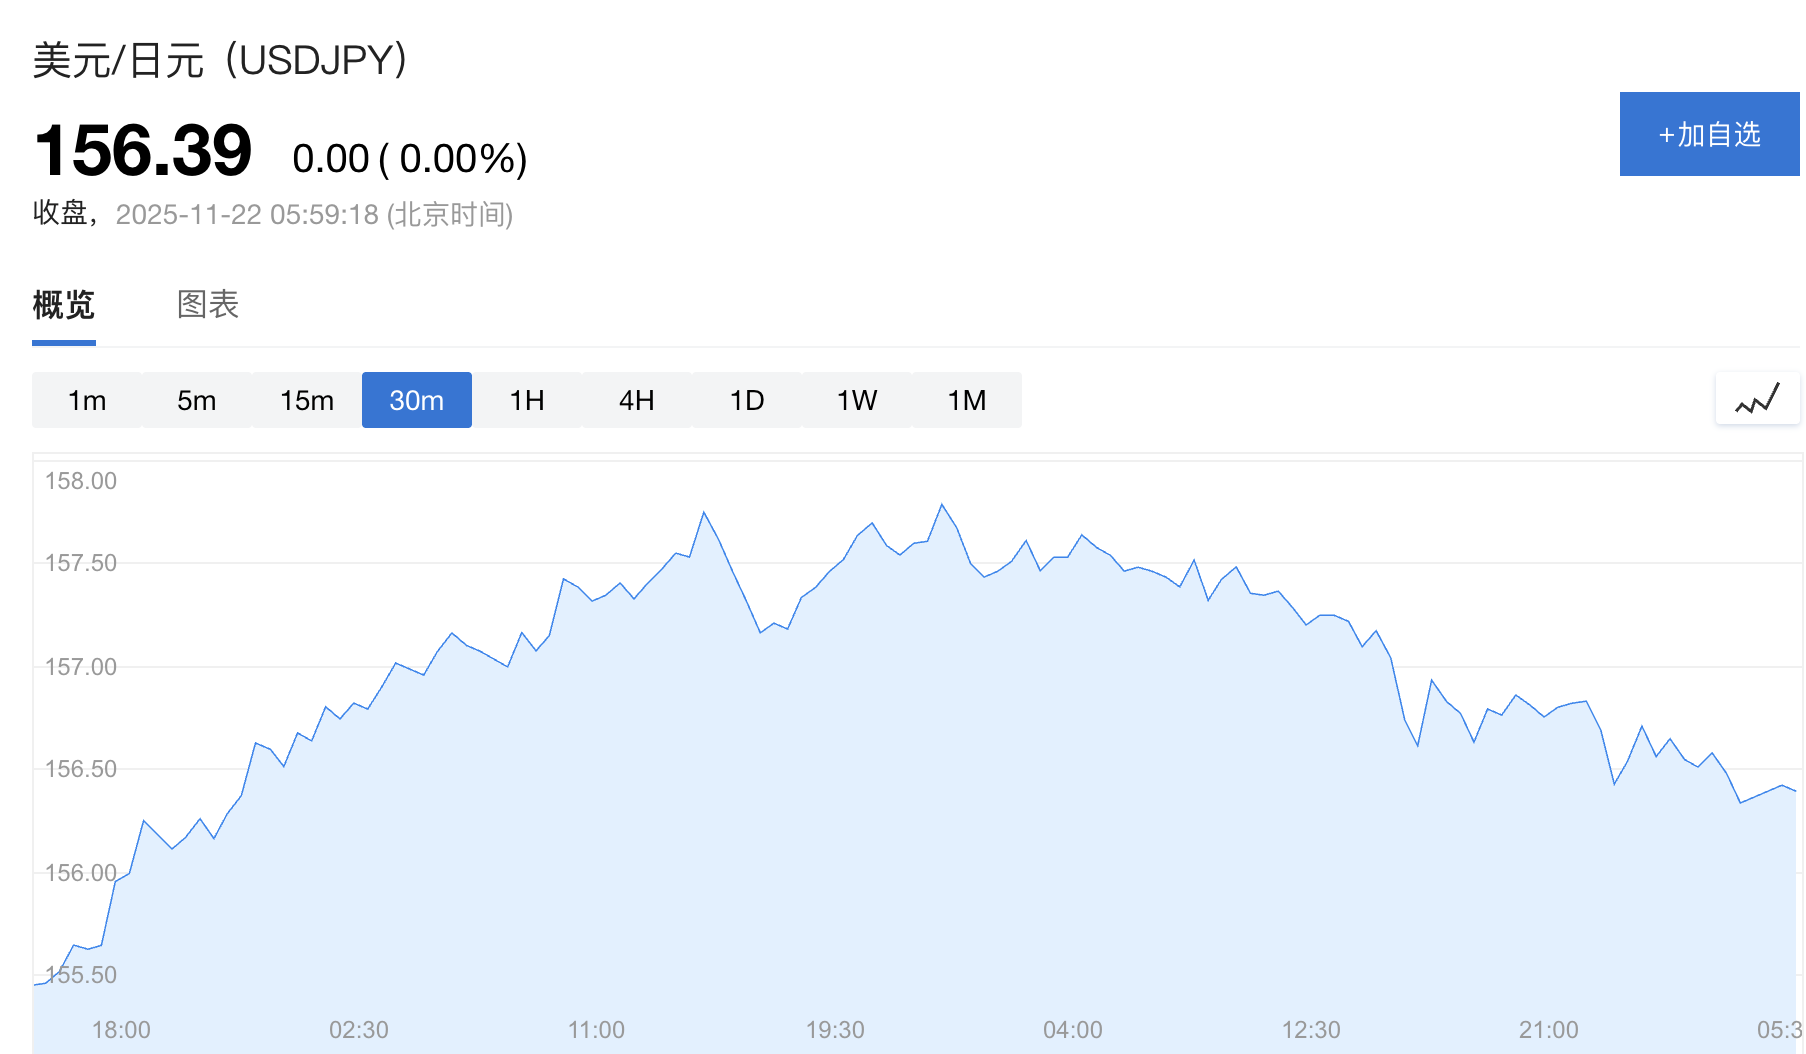
Task: Select the 1m interval
Action: click(87, 400)
